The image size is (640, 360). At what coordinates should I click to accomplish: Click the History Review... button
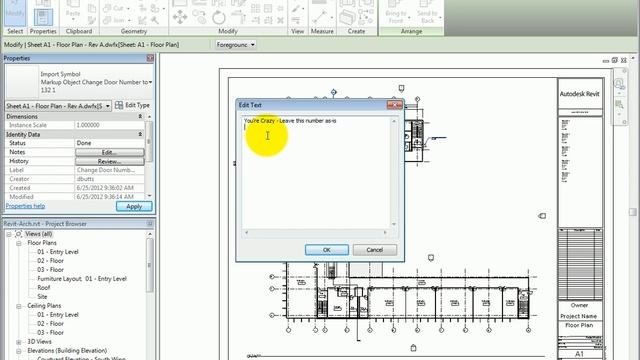[109, 161]
